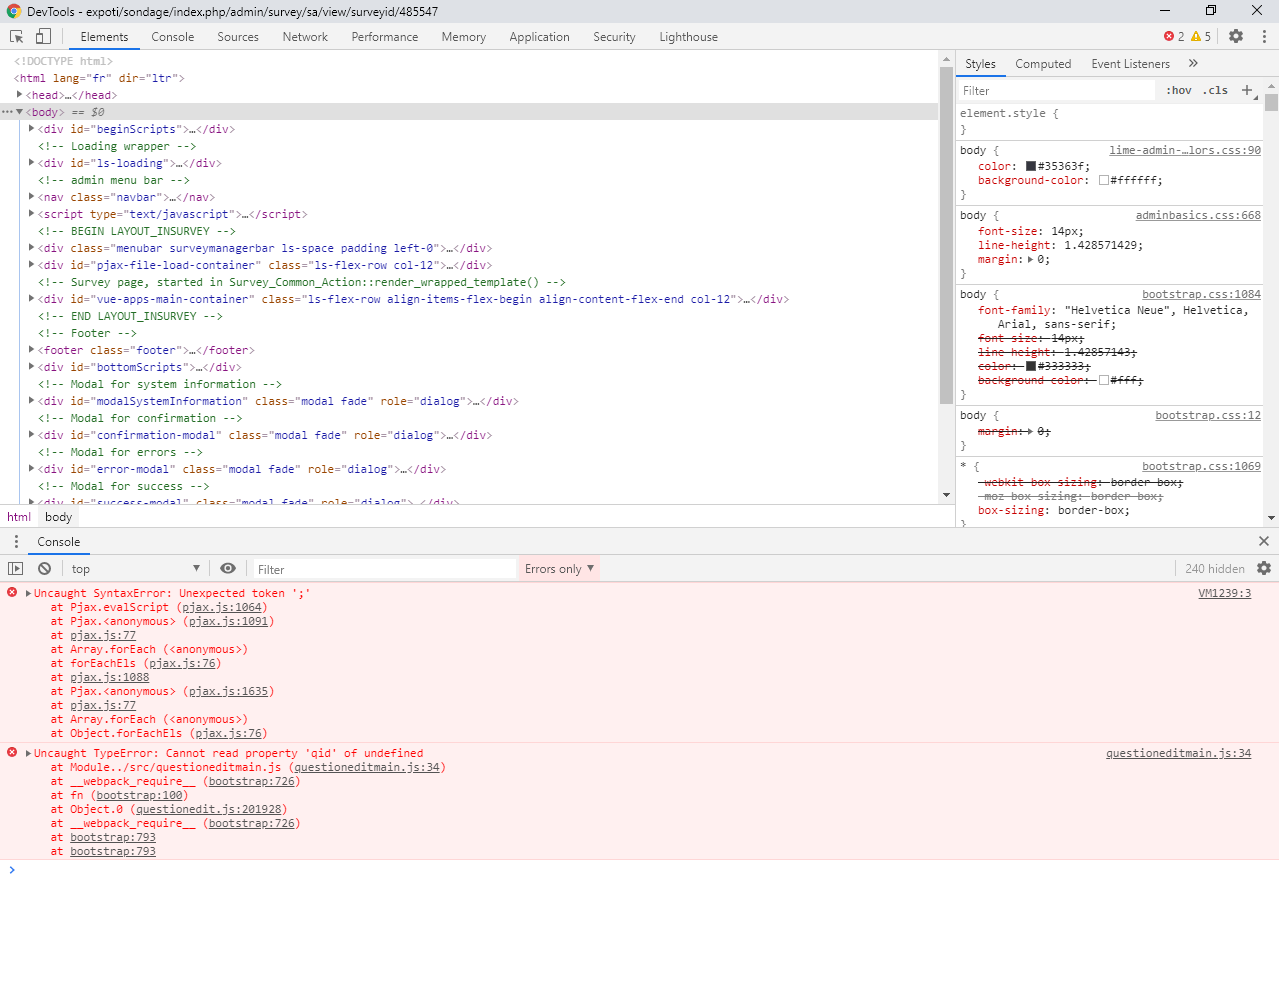This screenshot has width=1279, height=981.
Task: Click the clear console icon
Action: click(44, 569)
